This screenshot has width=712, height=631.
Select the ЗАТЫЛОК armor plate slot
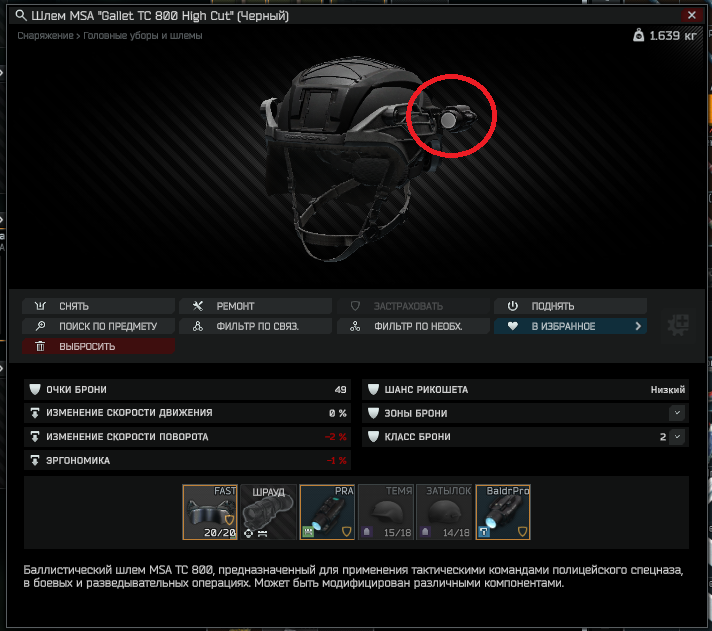445,512
